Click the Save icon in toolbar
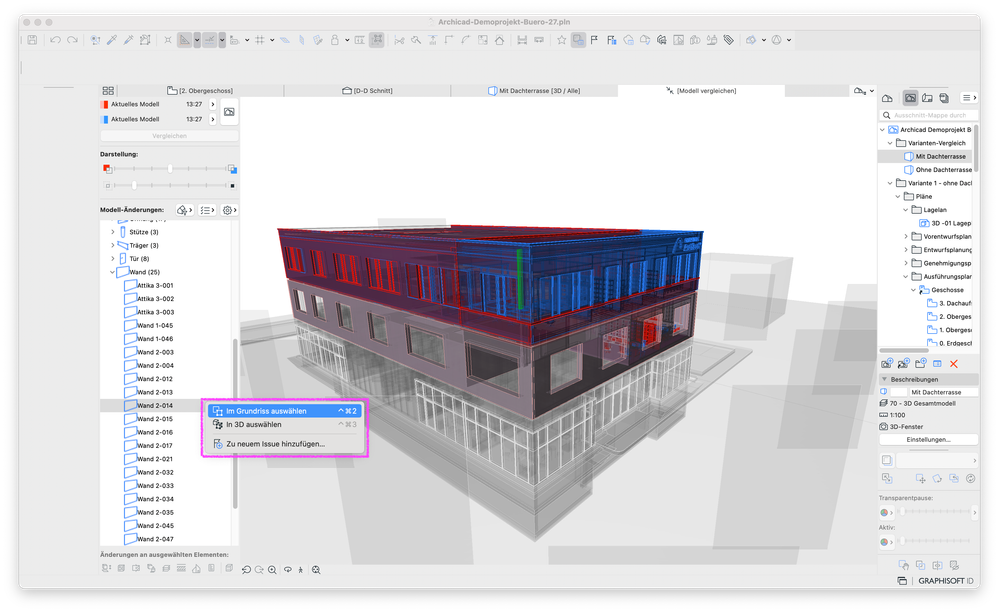The height and width of the screenshot is (612, 999). click(x=32, y=40)
